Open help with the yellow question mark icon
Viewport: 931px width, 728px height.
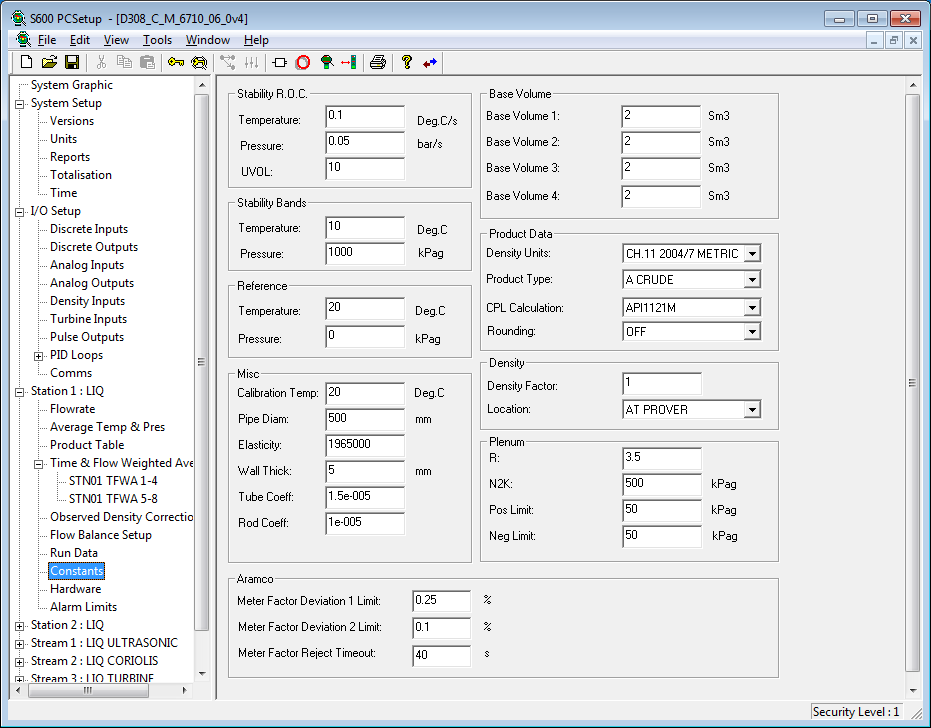pos(407,62)
